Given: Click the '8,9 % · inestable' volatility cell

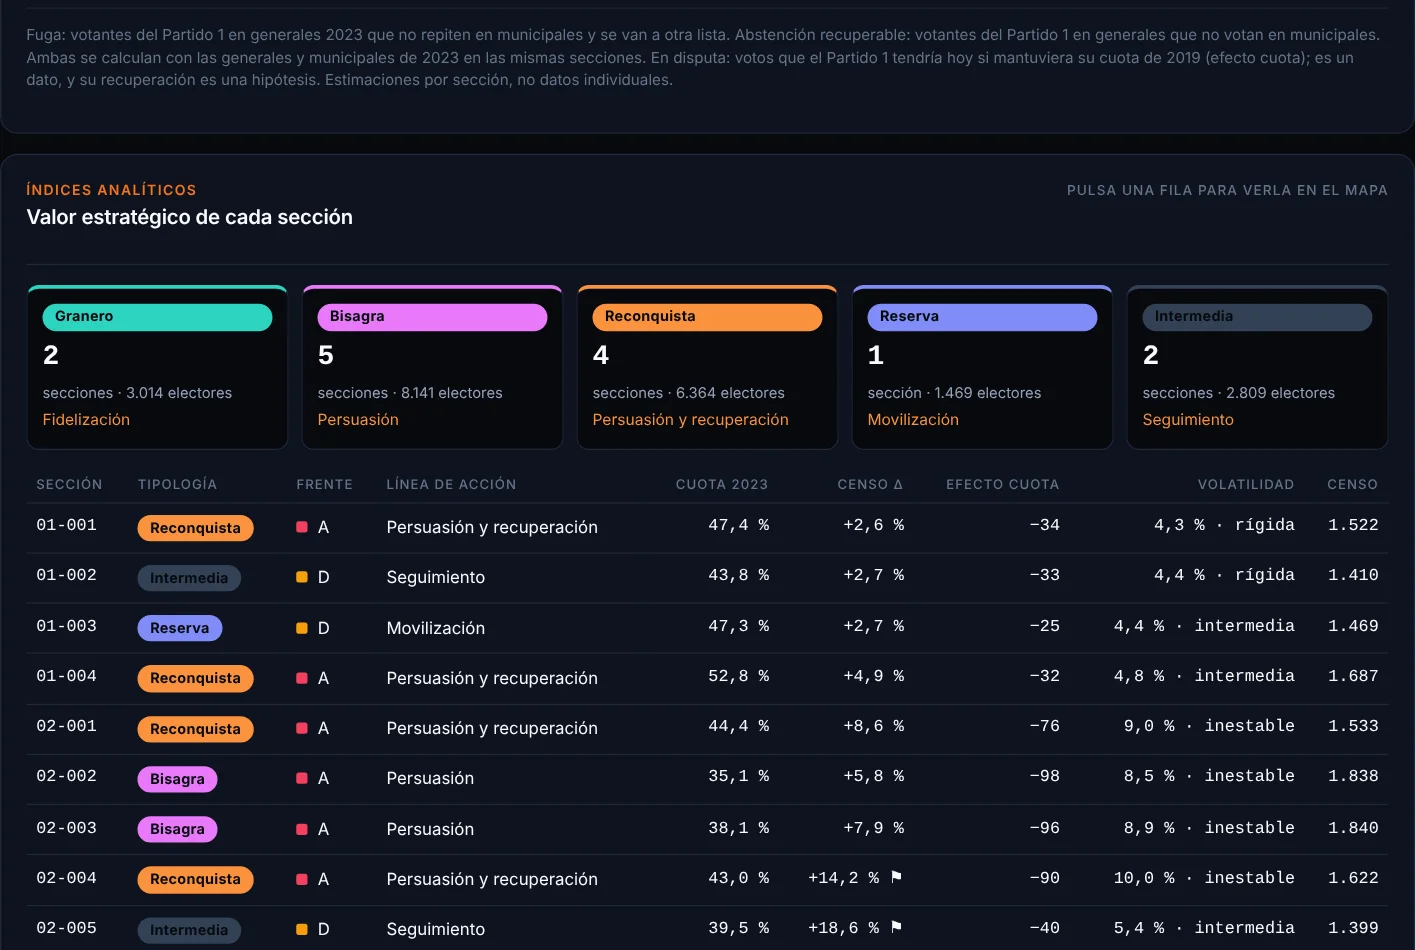Looking at the screenshot, I should (x=1209, y=828).
